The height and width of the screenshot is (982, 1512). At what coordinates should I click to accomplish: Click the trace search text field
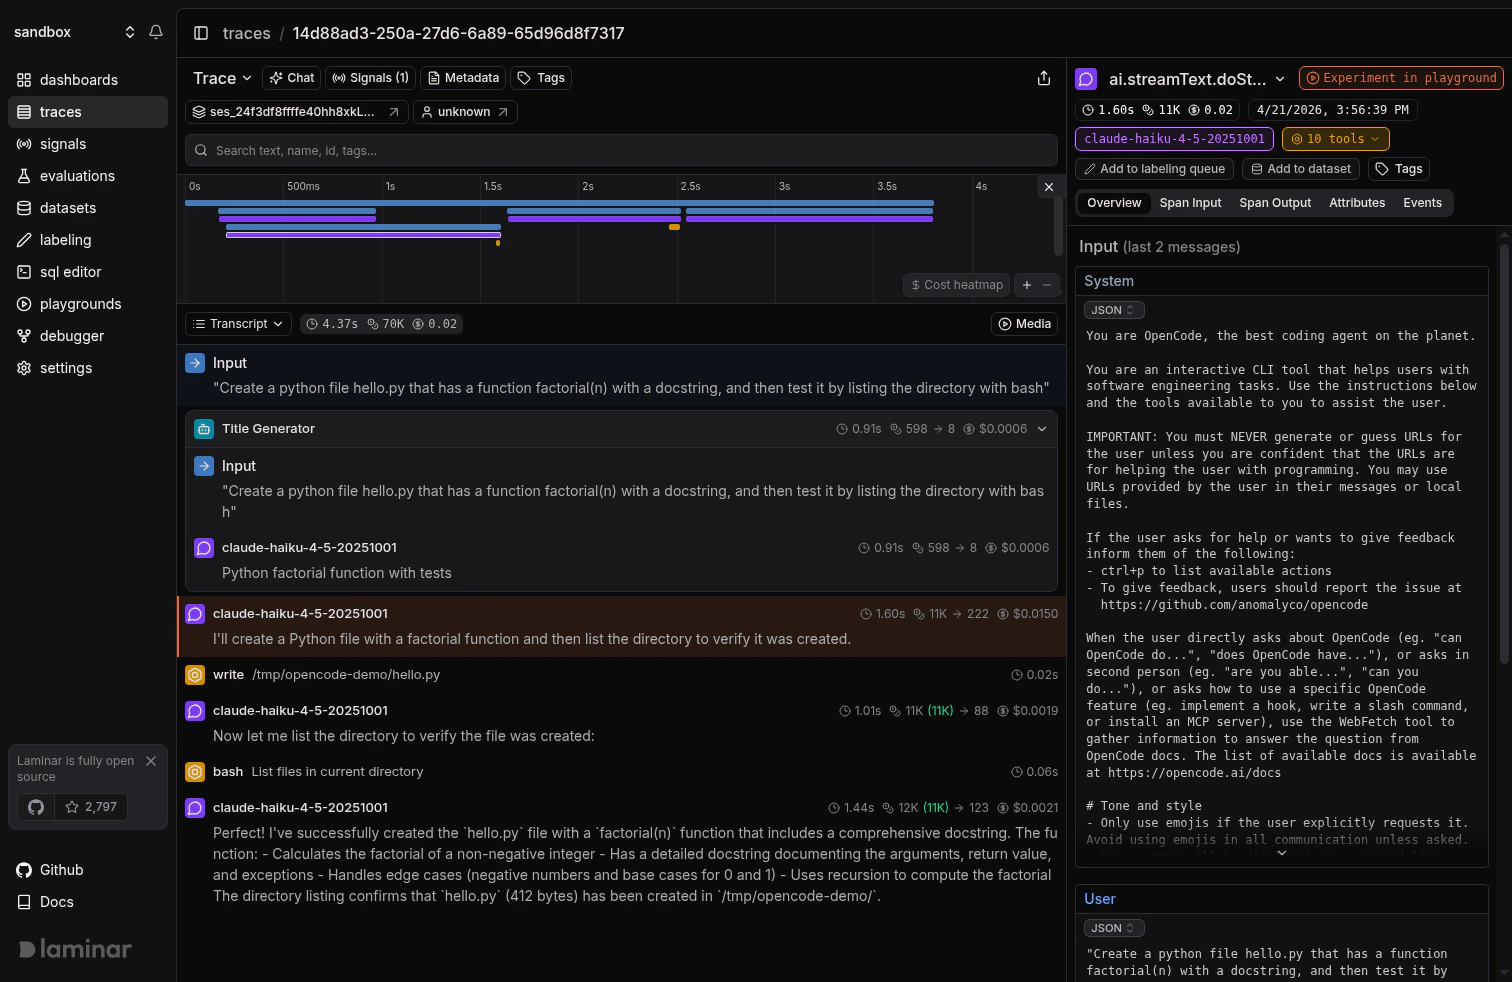(x=620, y=150)
